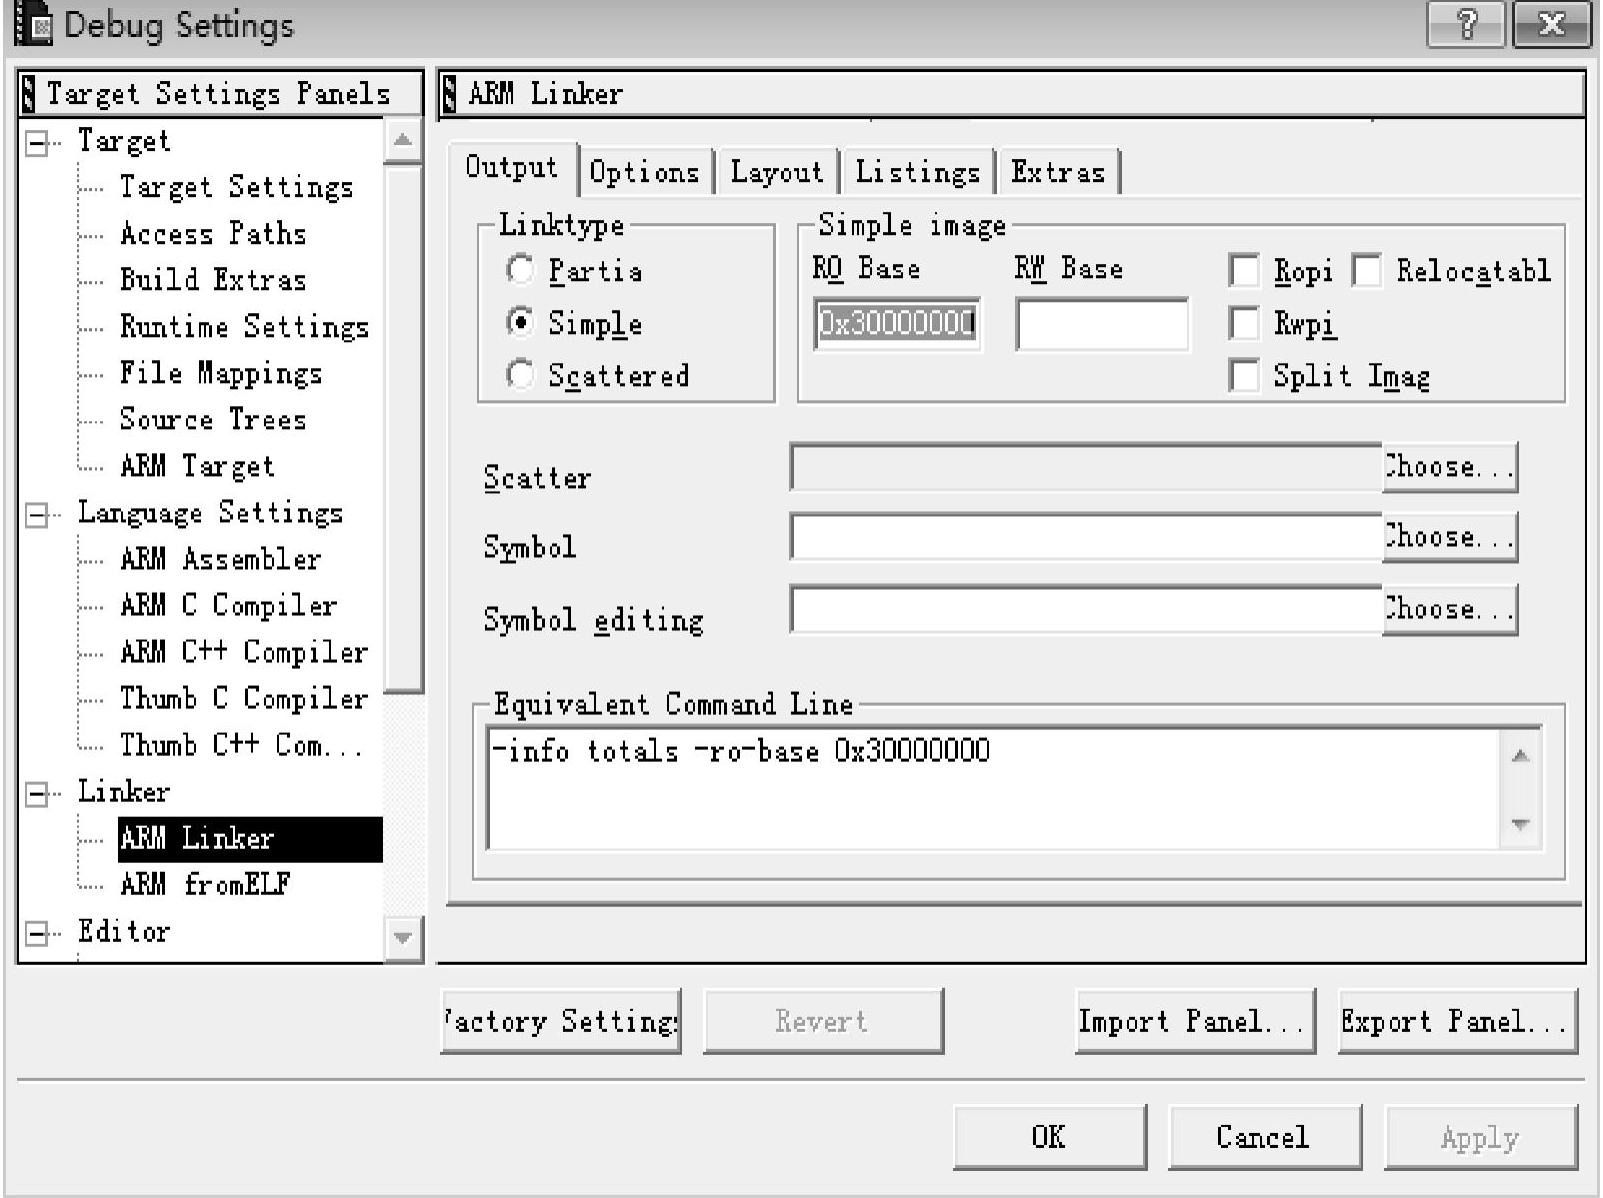The image size is (1603, 1198).
Task: Click the RO Base input field
Action: [x=897, y=323]
